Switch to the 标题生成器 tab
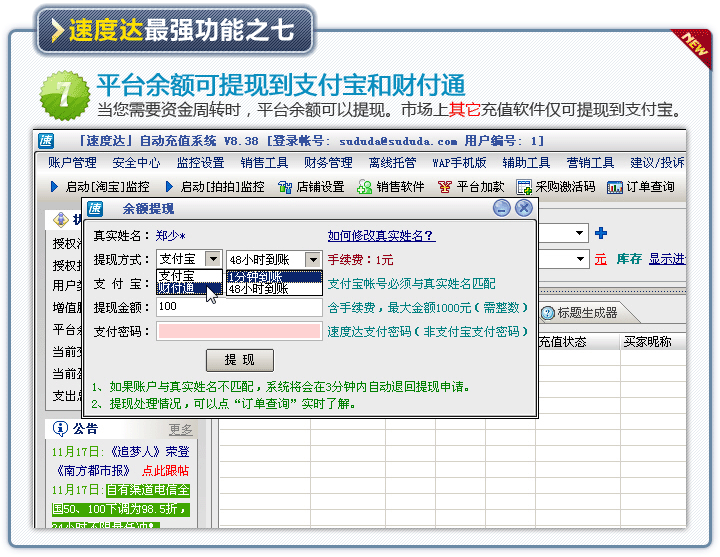 pos(587,313)
